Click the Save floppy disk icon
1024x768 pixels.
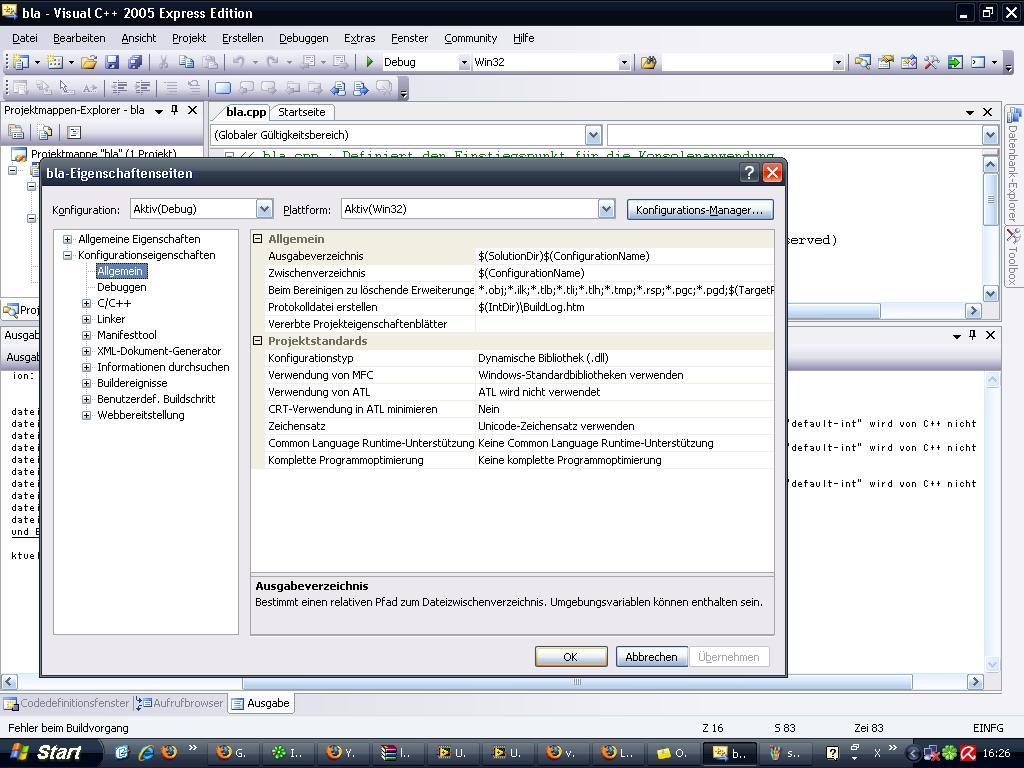[113, 62]
